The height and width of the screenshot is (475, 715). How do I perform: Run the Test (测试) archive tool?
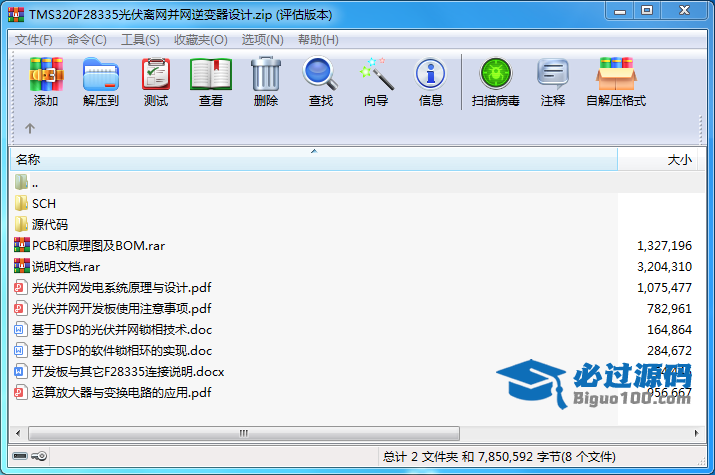pyautogui.click(x=156, y=75)
